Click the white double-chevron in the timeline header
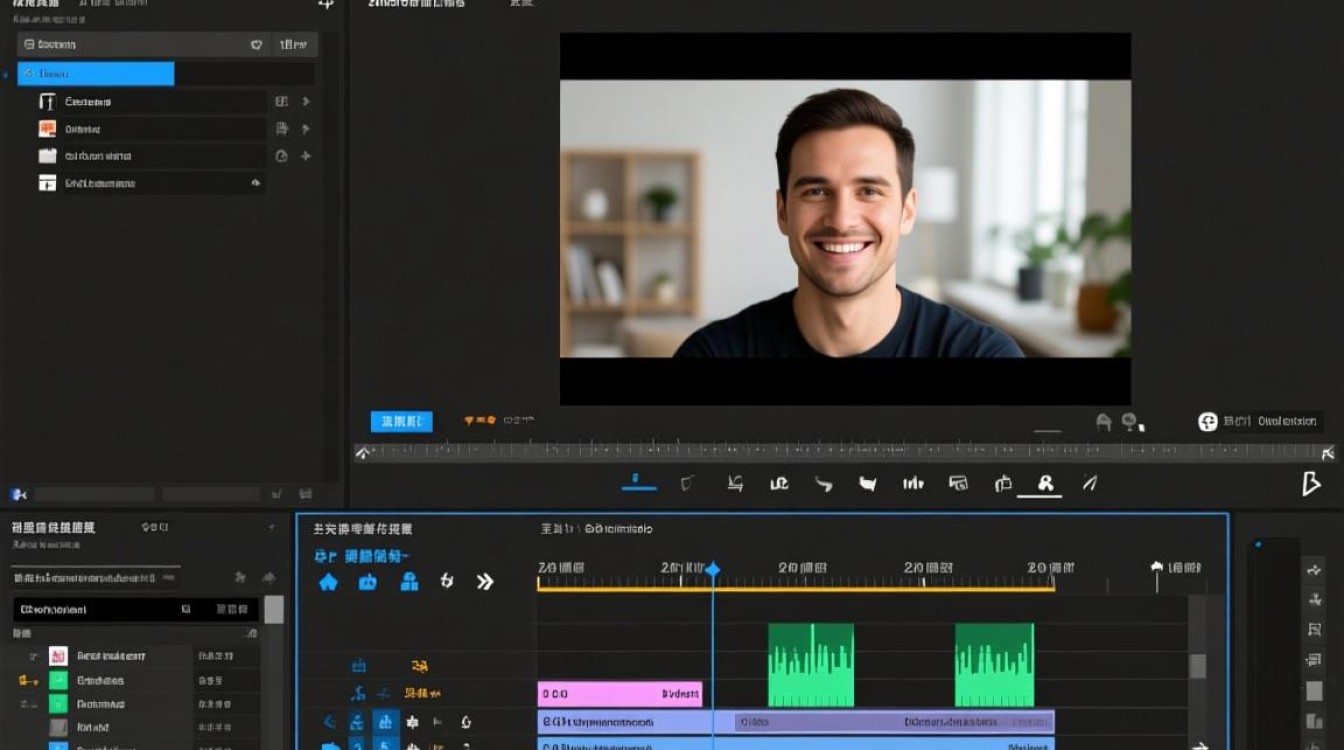Viewport: 1344px width, 750px height. (485, 582)
